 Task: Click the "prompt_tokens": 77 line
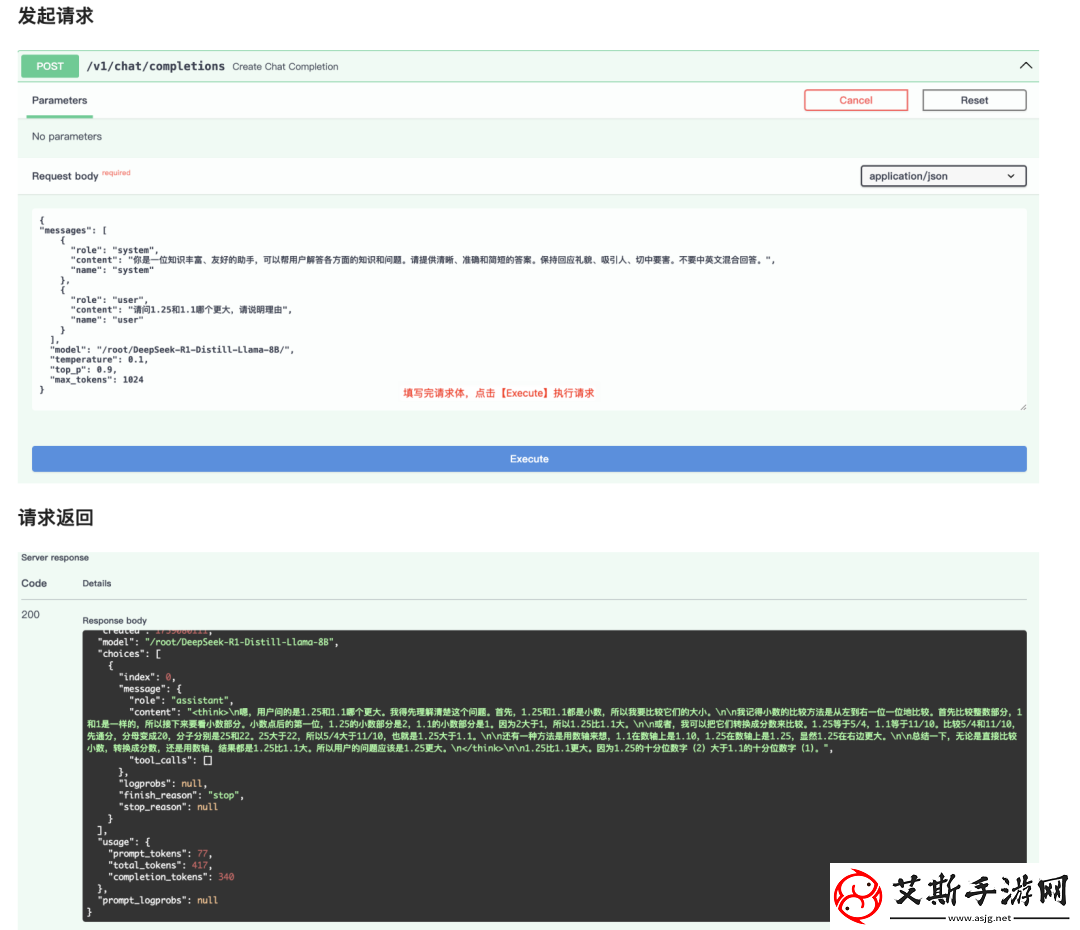[x=159, y=854]
